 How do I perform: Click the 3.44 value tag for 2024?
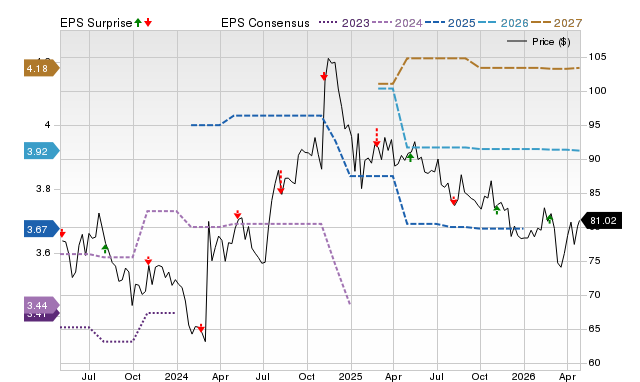coord(42,305)
